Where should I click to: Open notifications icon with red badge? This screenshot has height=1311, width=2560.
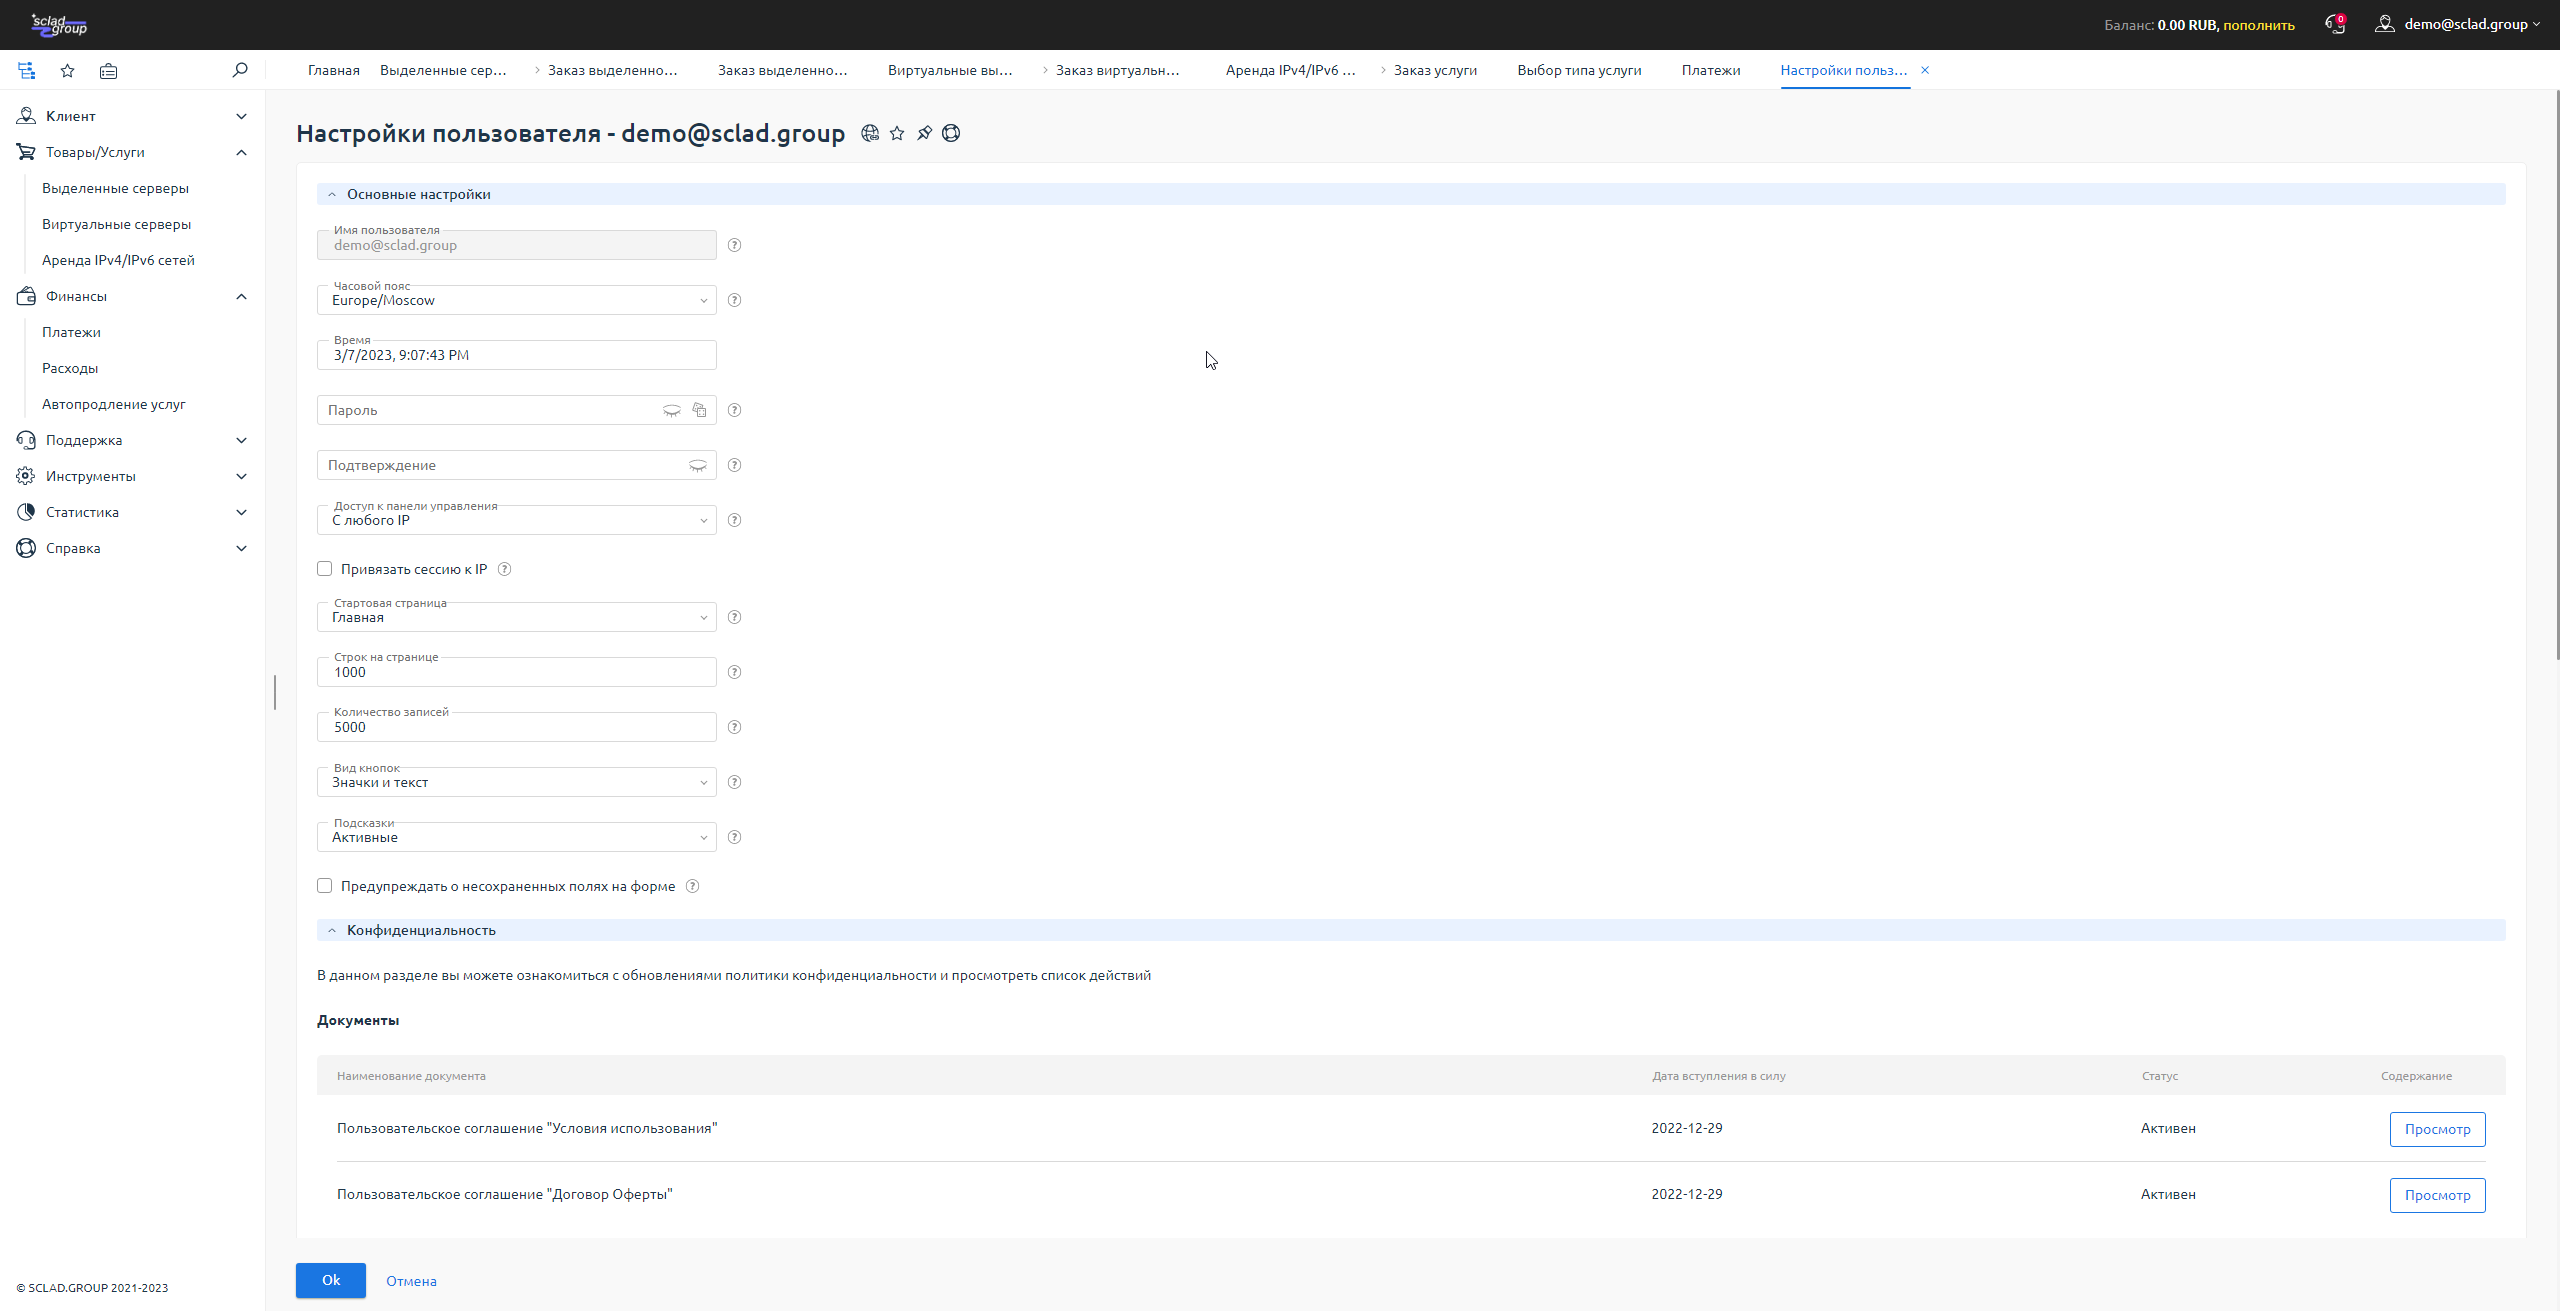click(2335, 24)
